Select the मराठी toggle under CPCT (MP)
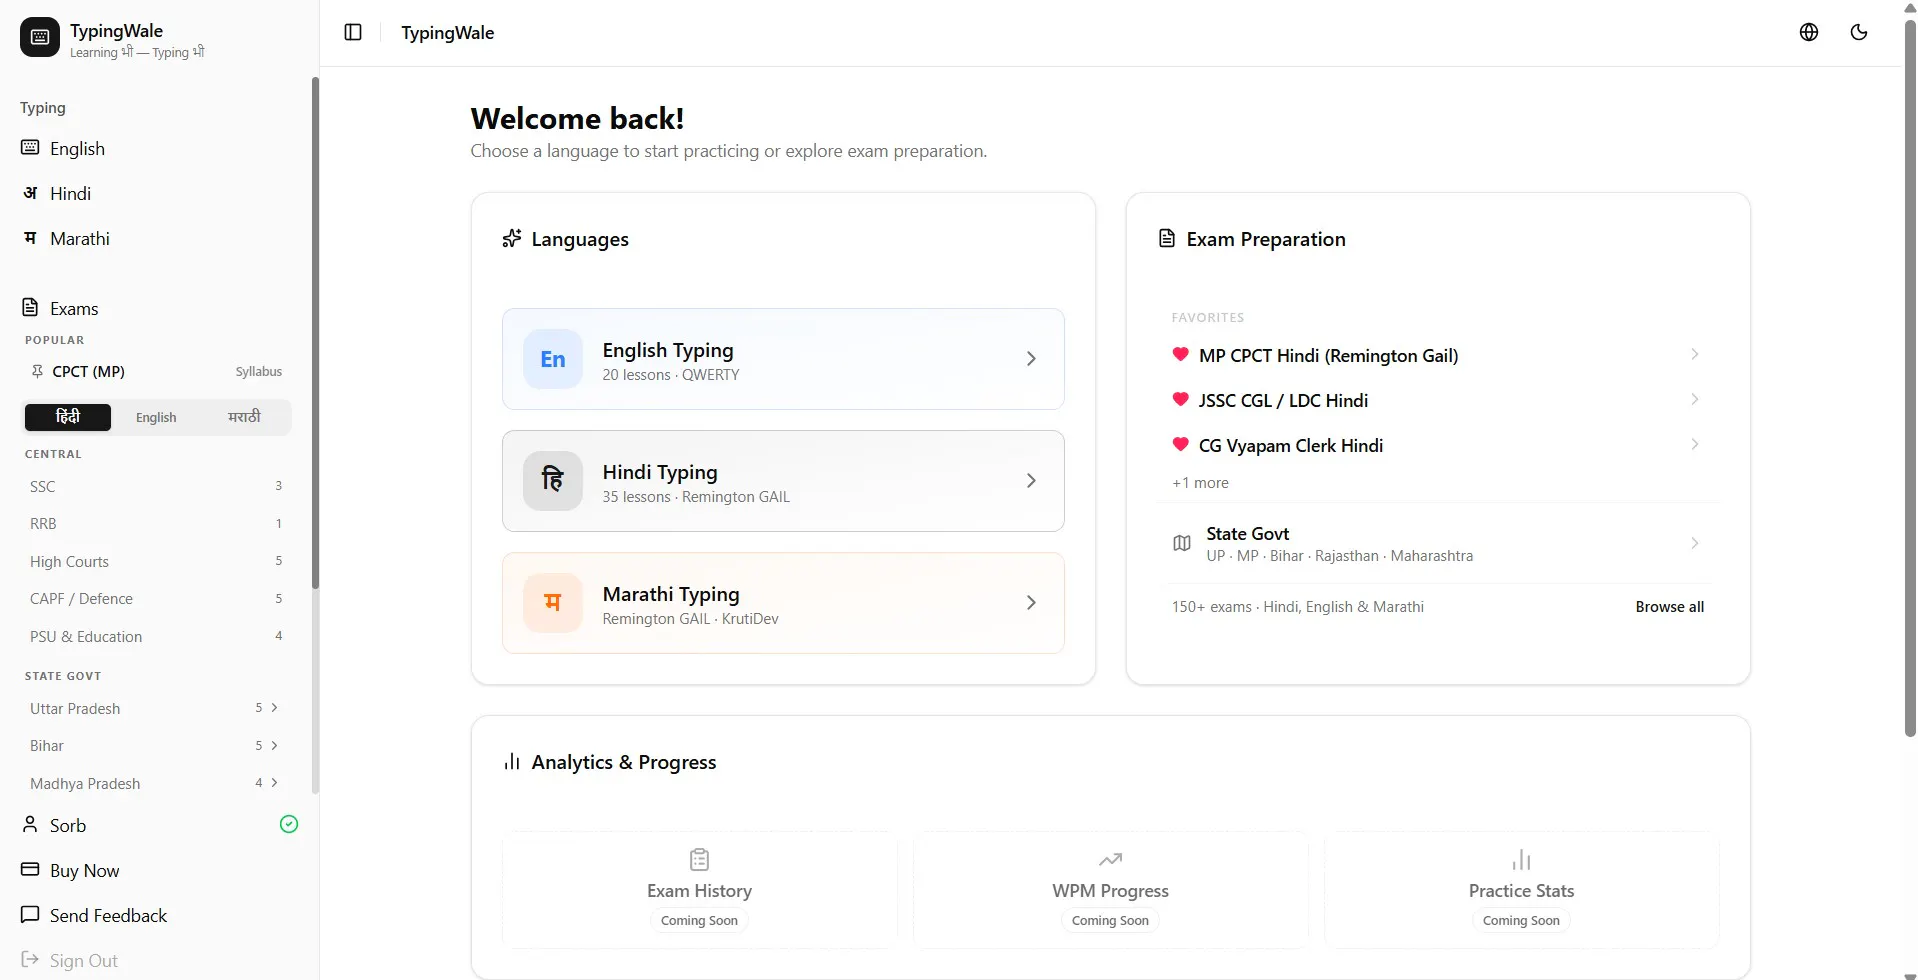The height and width of the screenshot is (980, 1918). [244, 417]
